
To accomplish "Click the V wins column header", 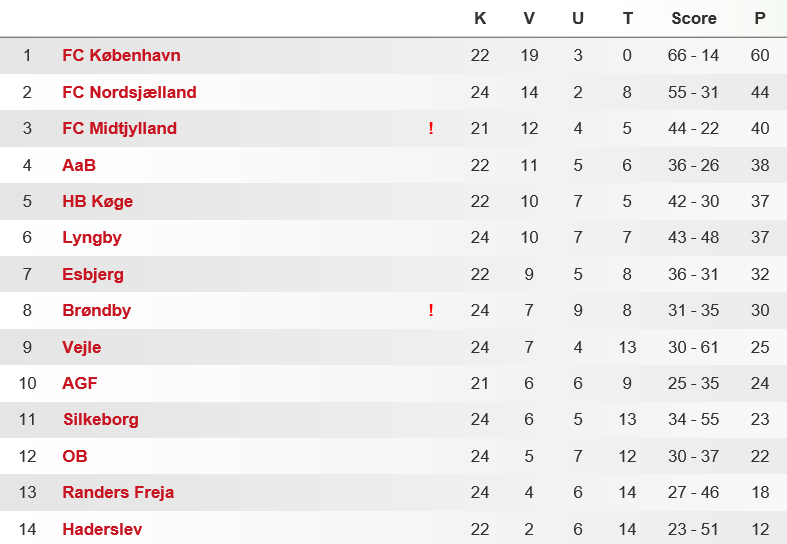I will 529,19.
